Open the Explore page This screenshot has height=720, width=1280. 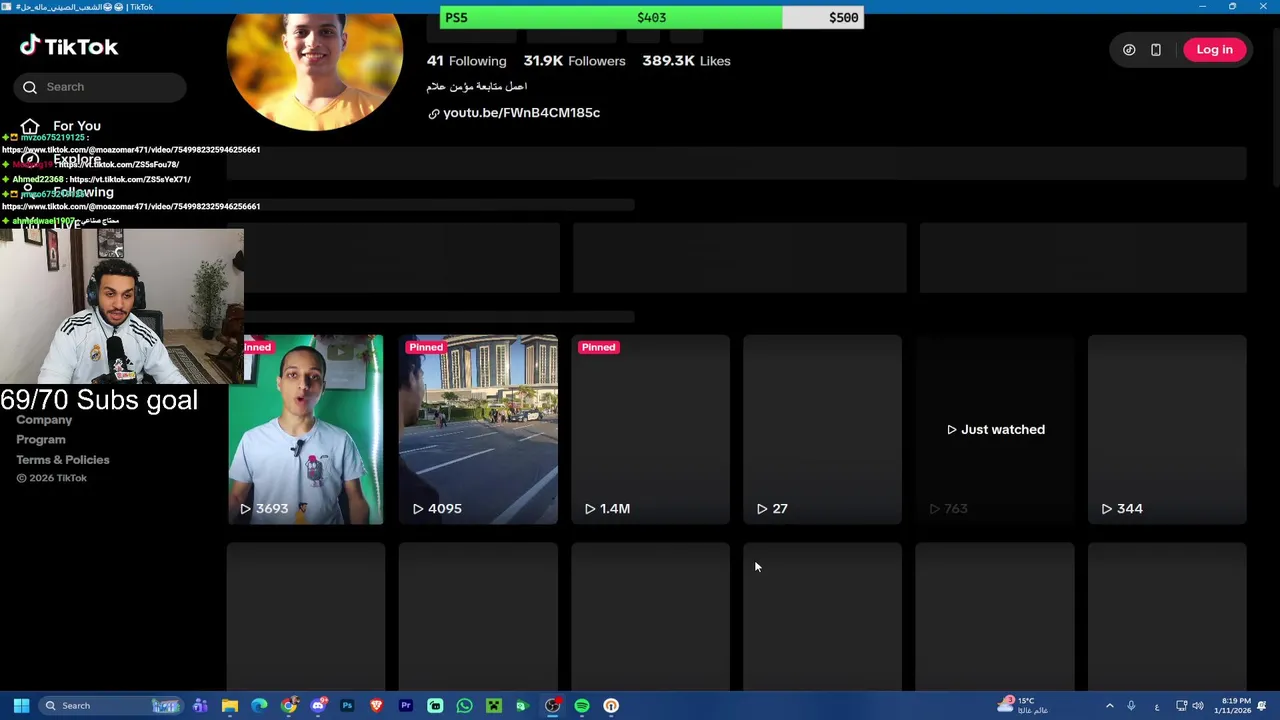tap(77, 159)
